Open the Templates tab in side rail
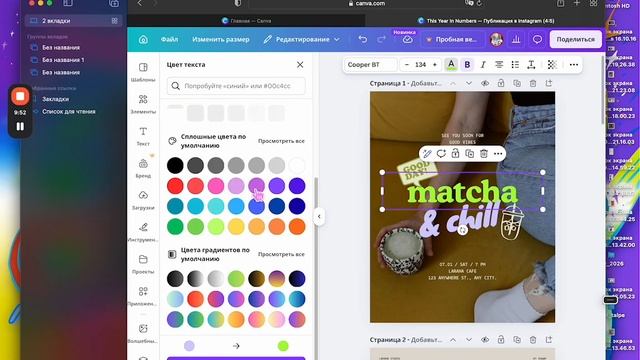 (143, 72)
